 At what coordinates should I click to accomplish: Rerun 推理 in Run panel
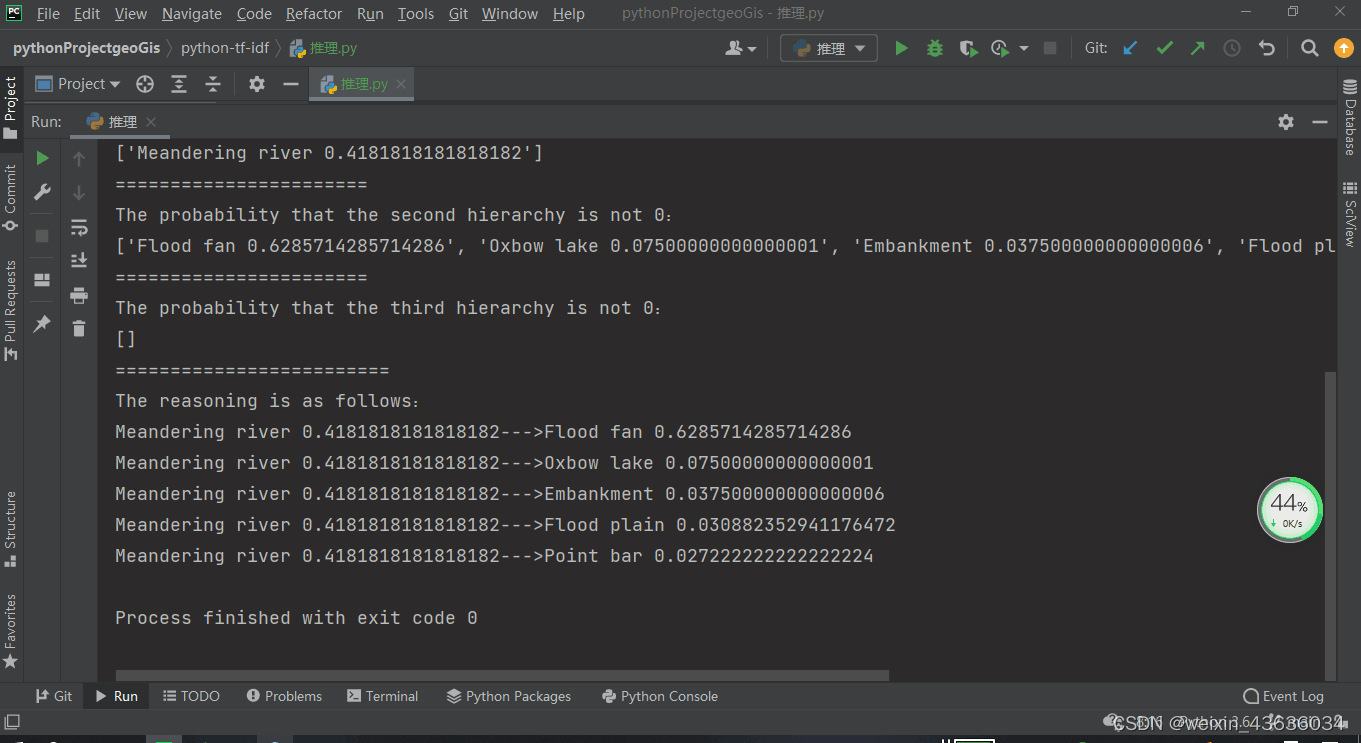click(x=42, y=158)
